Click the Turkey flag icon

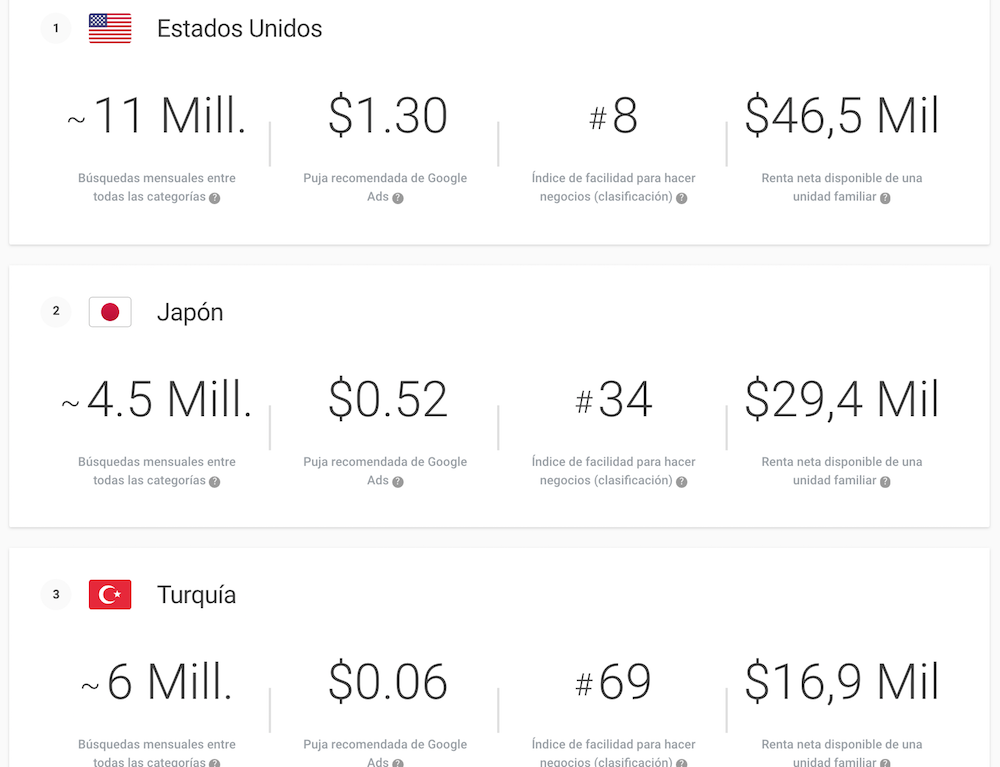coord(110,594)
